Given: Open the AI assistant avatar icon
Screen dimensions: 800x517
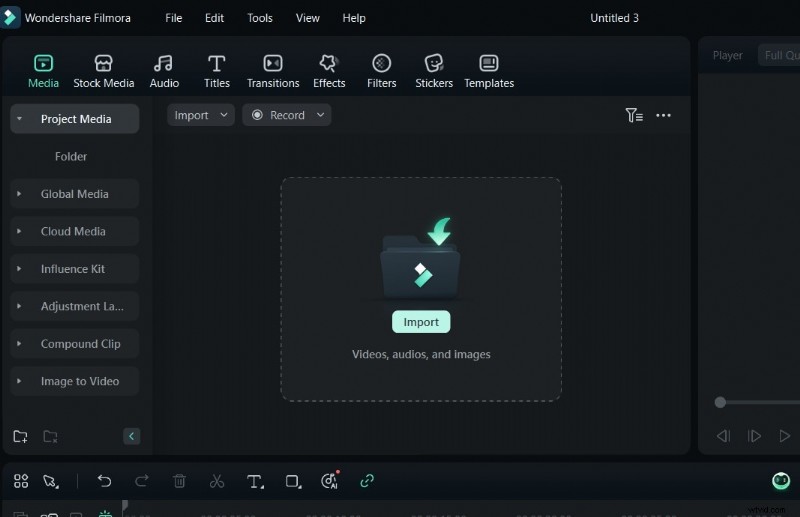Looking at the screenshot, I should tap(781, 481).
